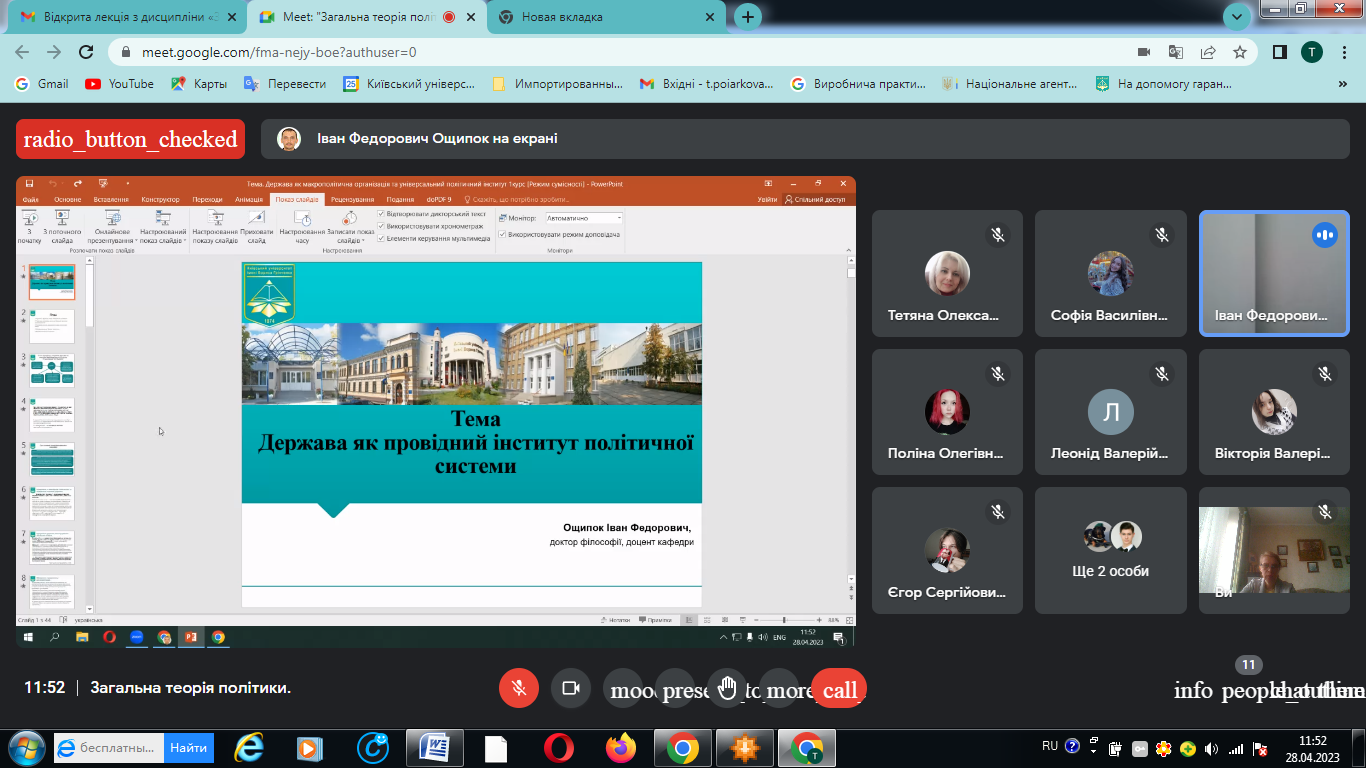
Task: Open the Chrome side panel
Action: pyautogui.click(x=1279, y=52)
